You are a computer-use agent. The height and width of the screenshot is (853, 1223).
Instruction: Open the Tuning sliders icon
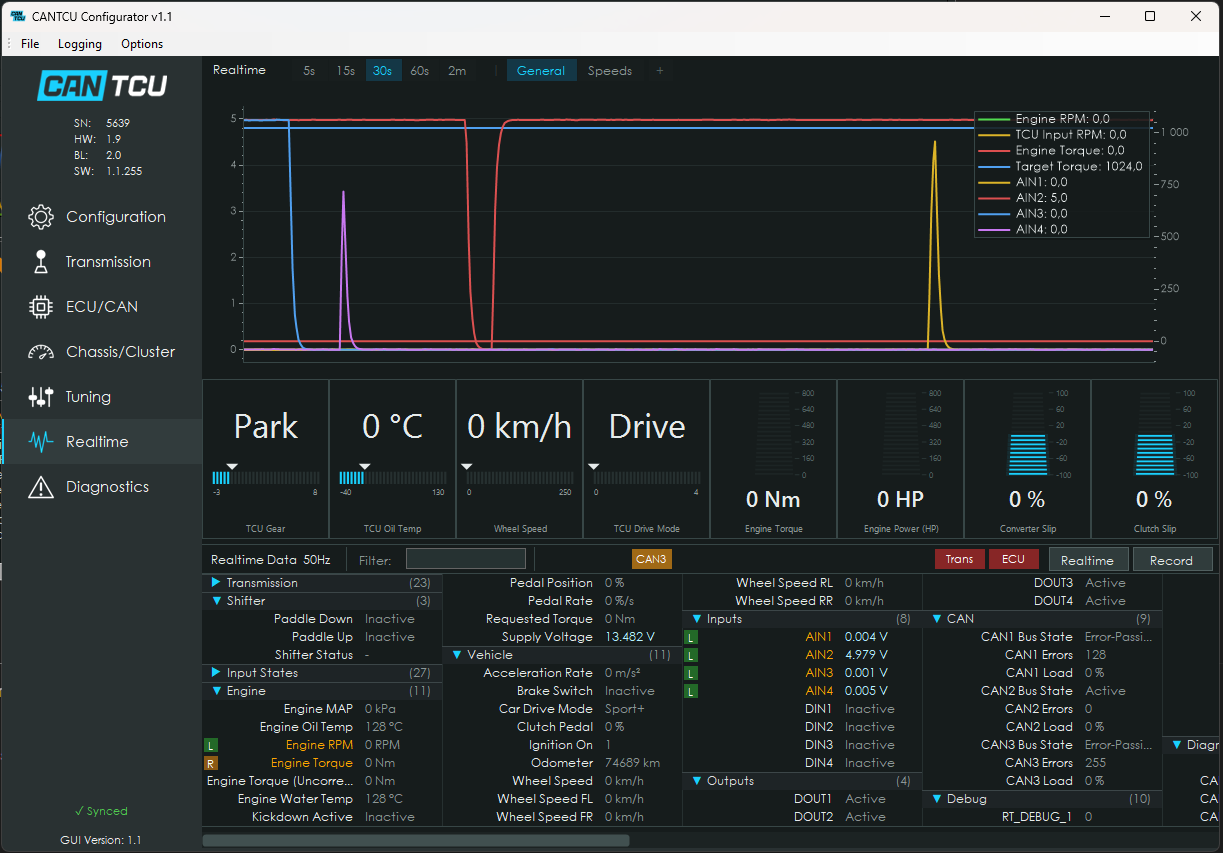40,397
